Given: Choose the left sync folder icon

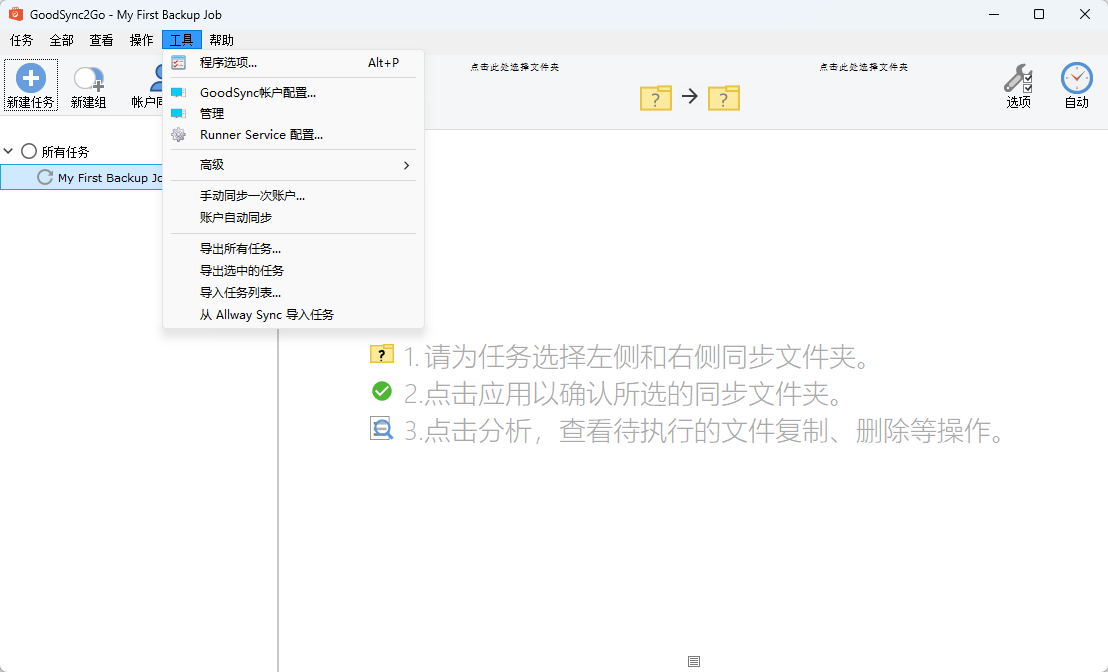Looking at the screenshot, I should tap(656, 98).
